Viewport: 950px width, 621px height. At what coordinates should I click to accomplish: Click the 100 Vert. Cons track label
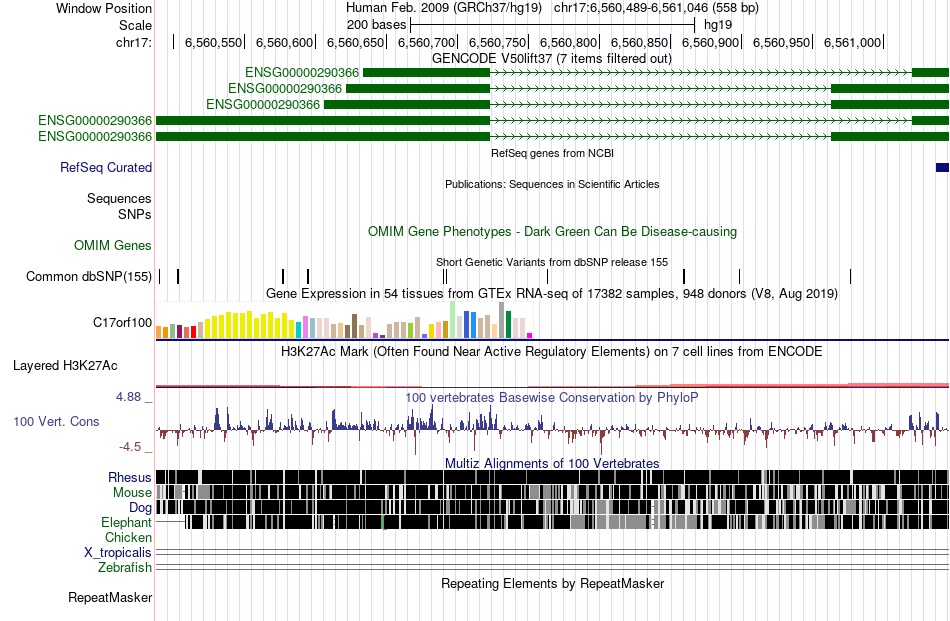(x=56, y=421)
